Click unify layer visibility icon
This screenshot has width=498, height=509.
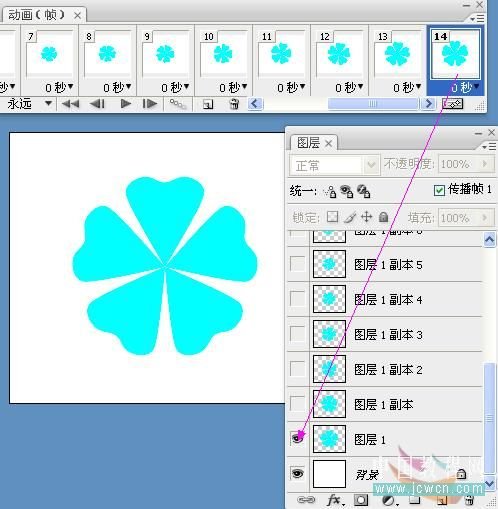point(347,191)
